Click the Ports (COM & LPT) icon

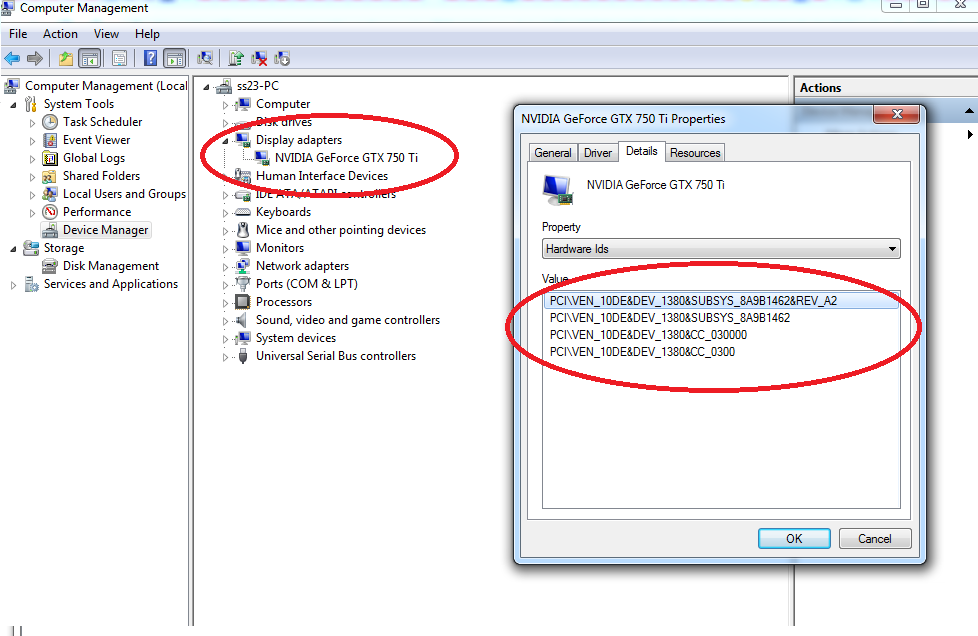243,284
